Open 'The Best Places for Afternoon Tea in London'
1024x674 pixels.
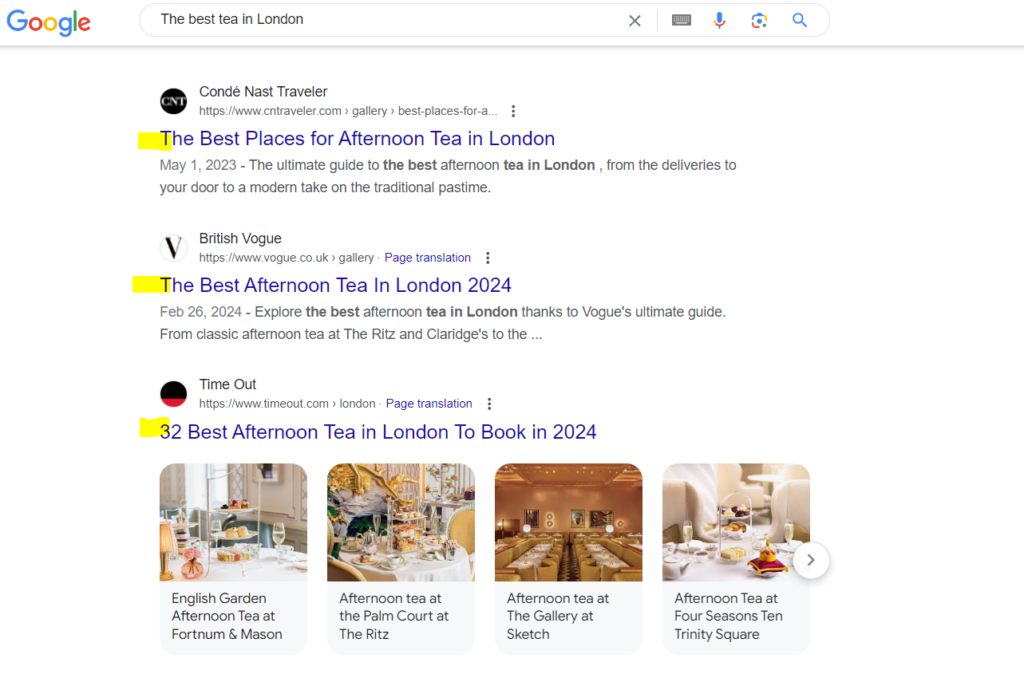pos(357,138)
